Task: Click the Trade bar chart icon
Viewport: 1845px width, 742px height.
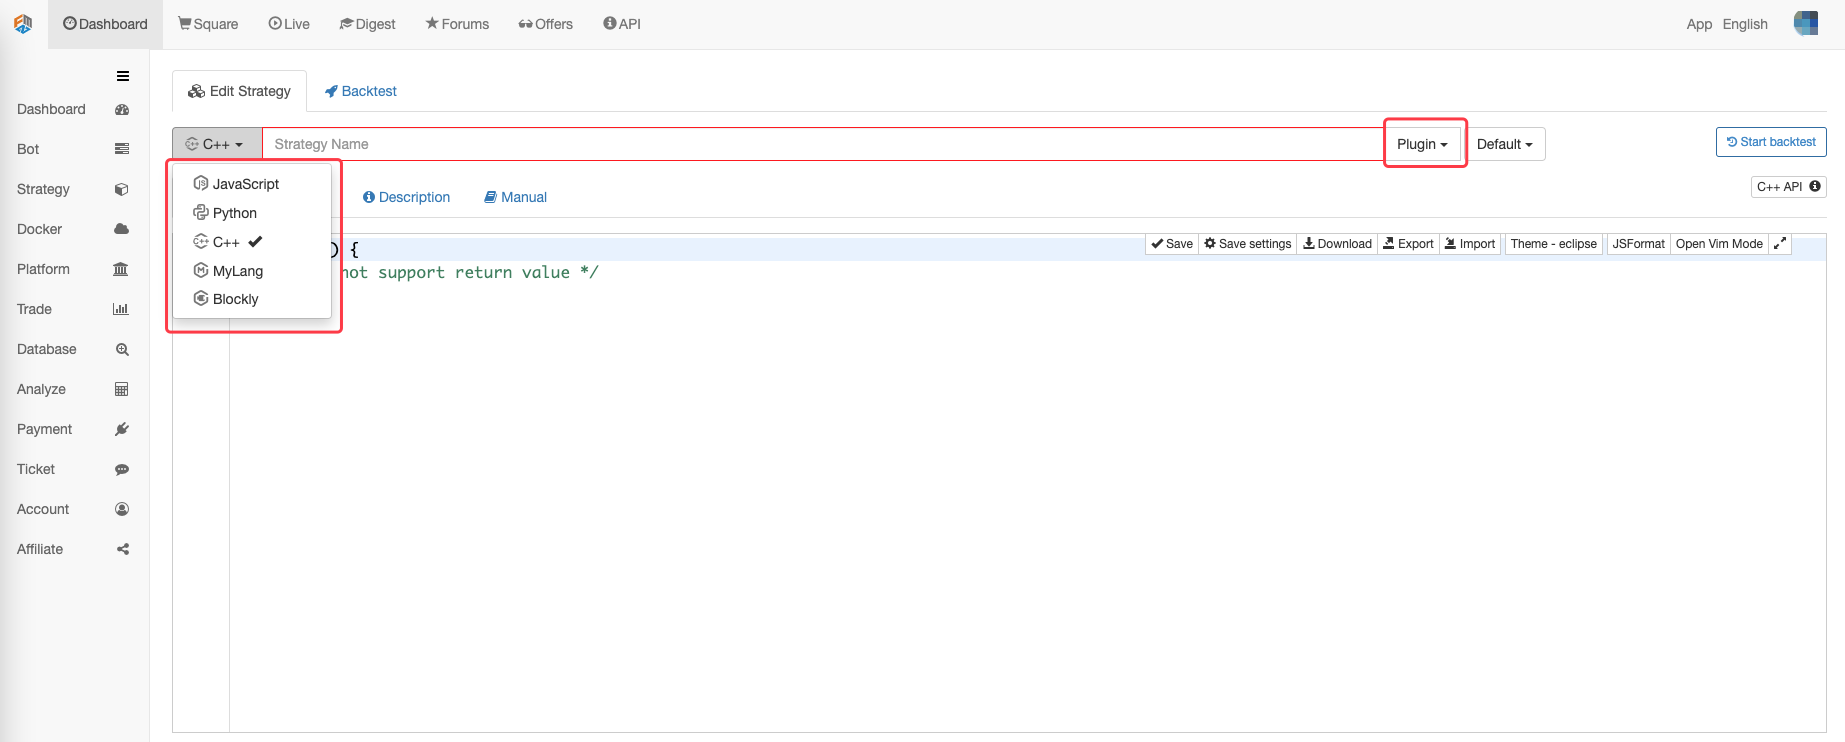Action: coord(121,309)
